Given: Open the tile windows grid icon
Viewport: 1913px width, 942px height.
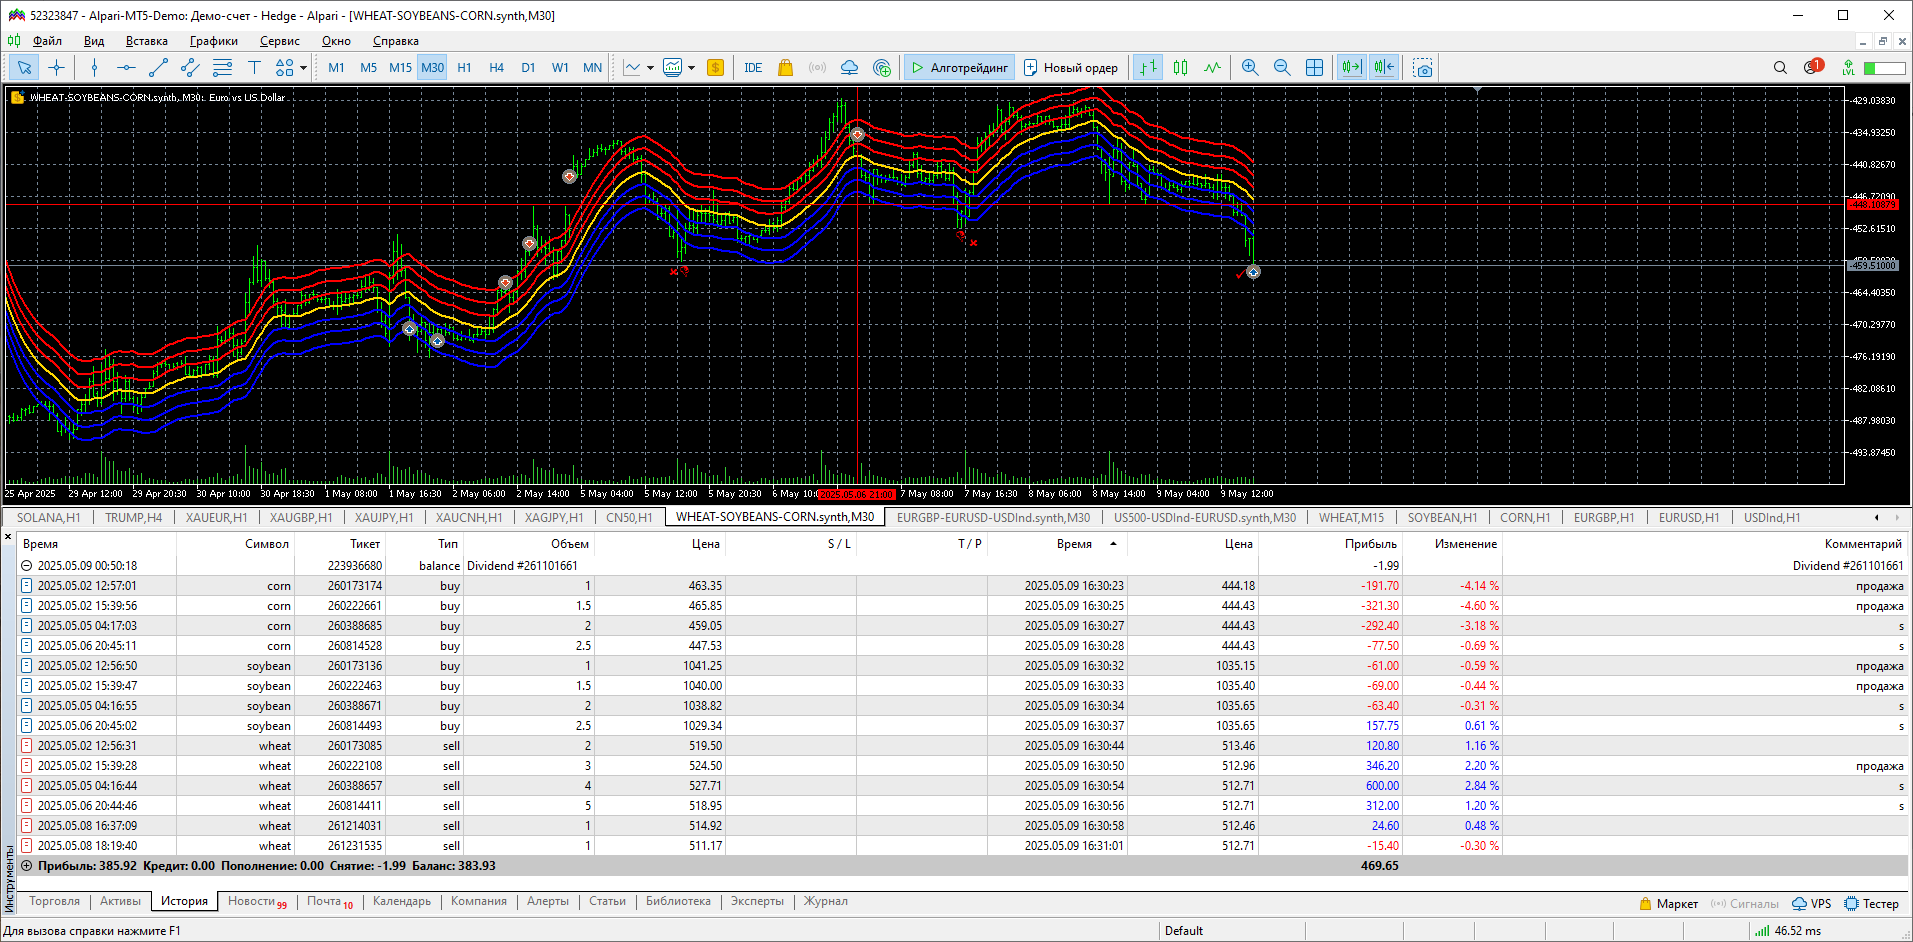Looking at the screenshot, I should tap(1314, 68).
